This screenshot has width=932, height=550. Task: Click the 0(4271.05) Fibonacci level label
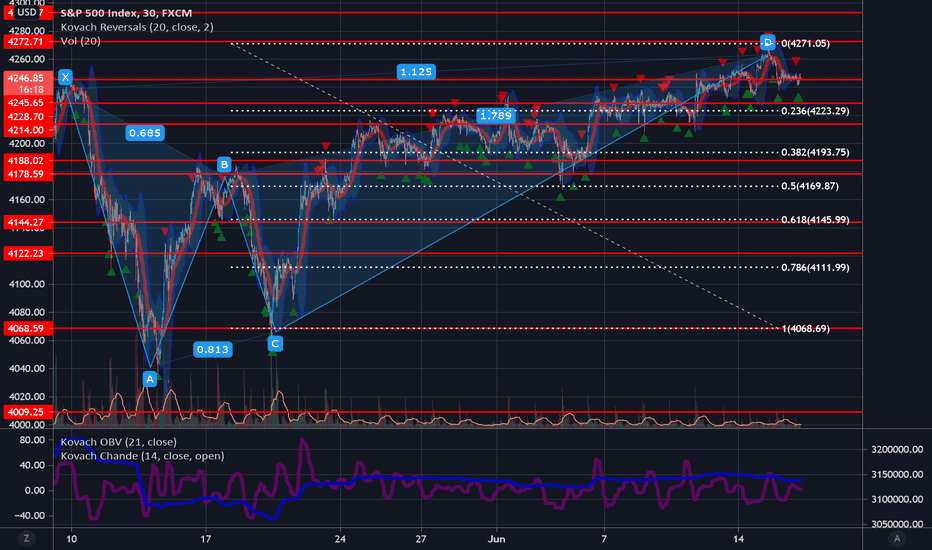805,43
